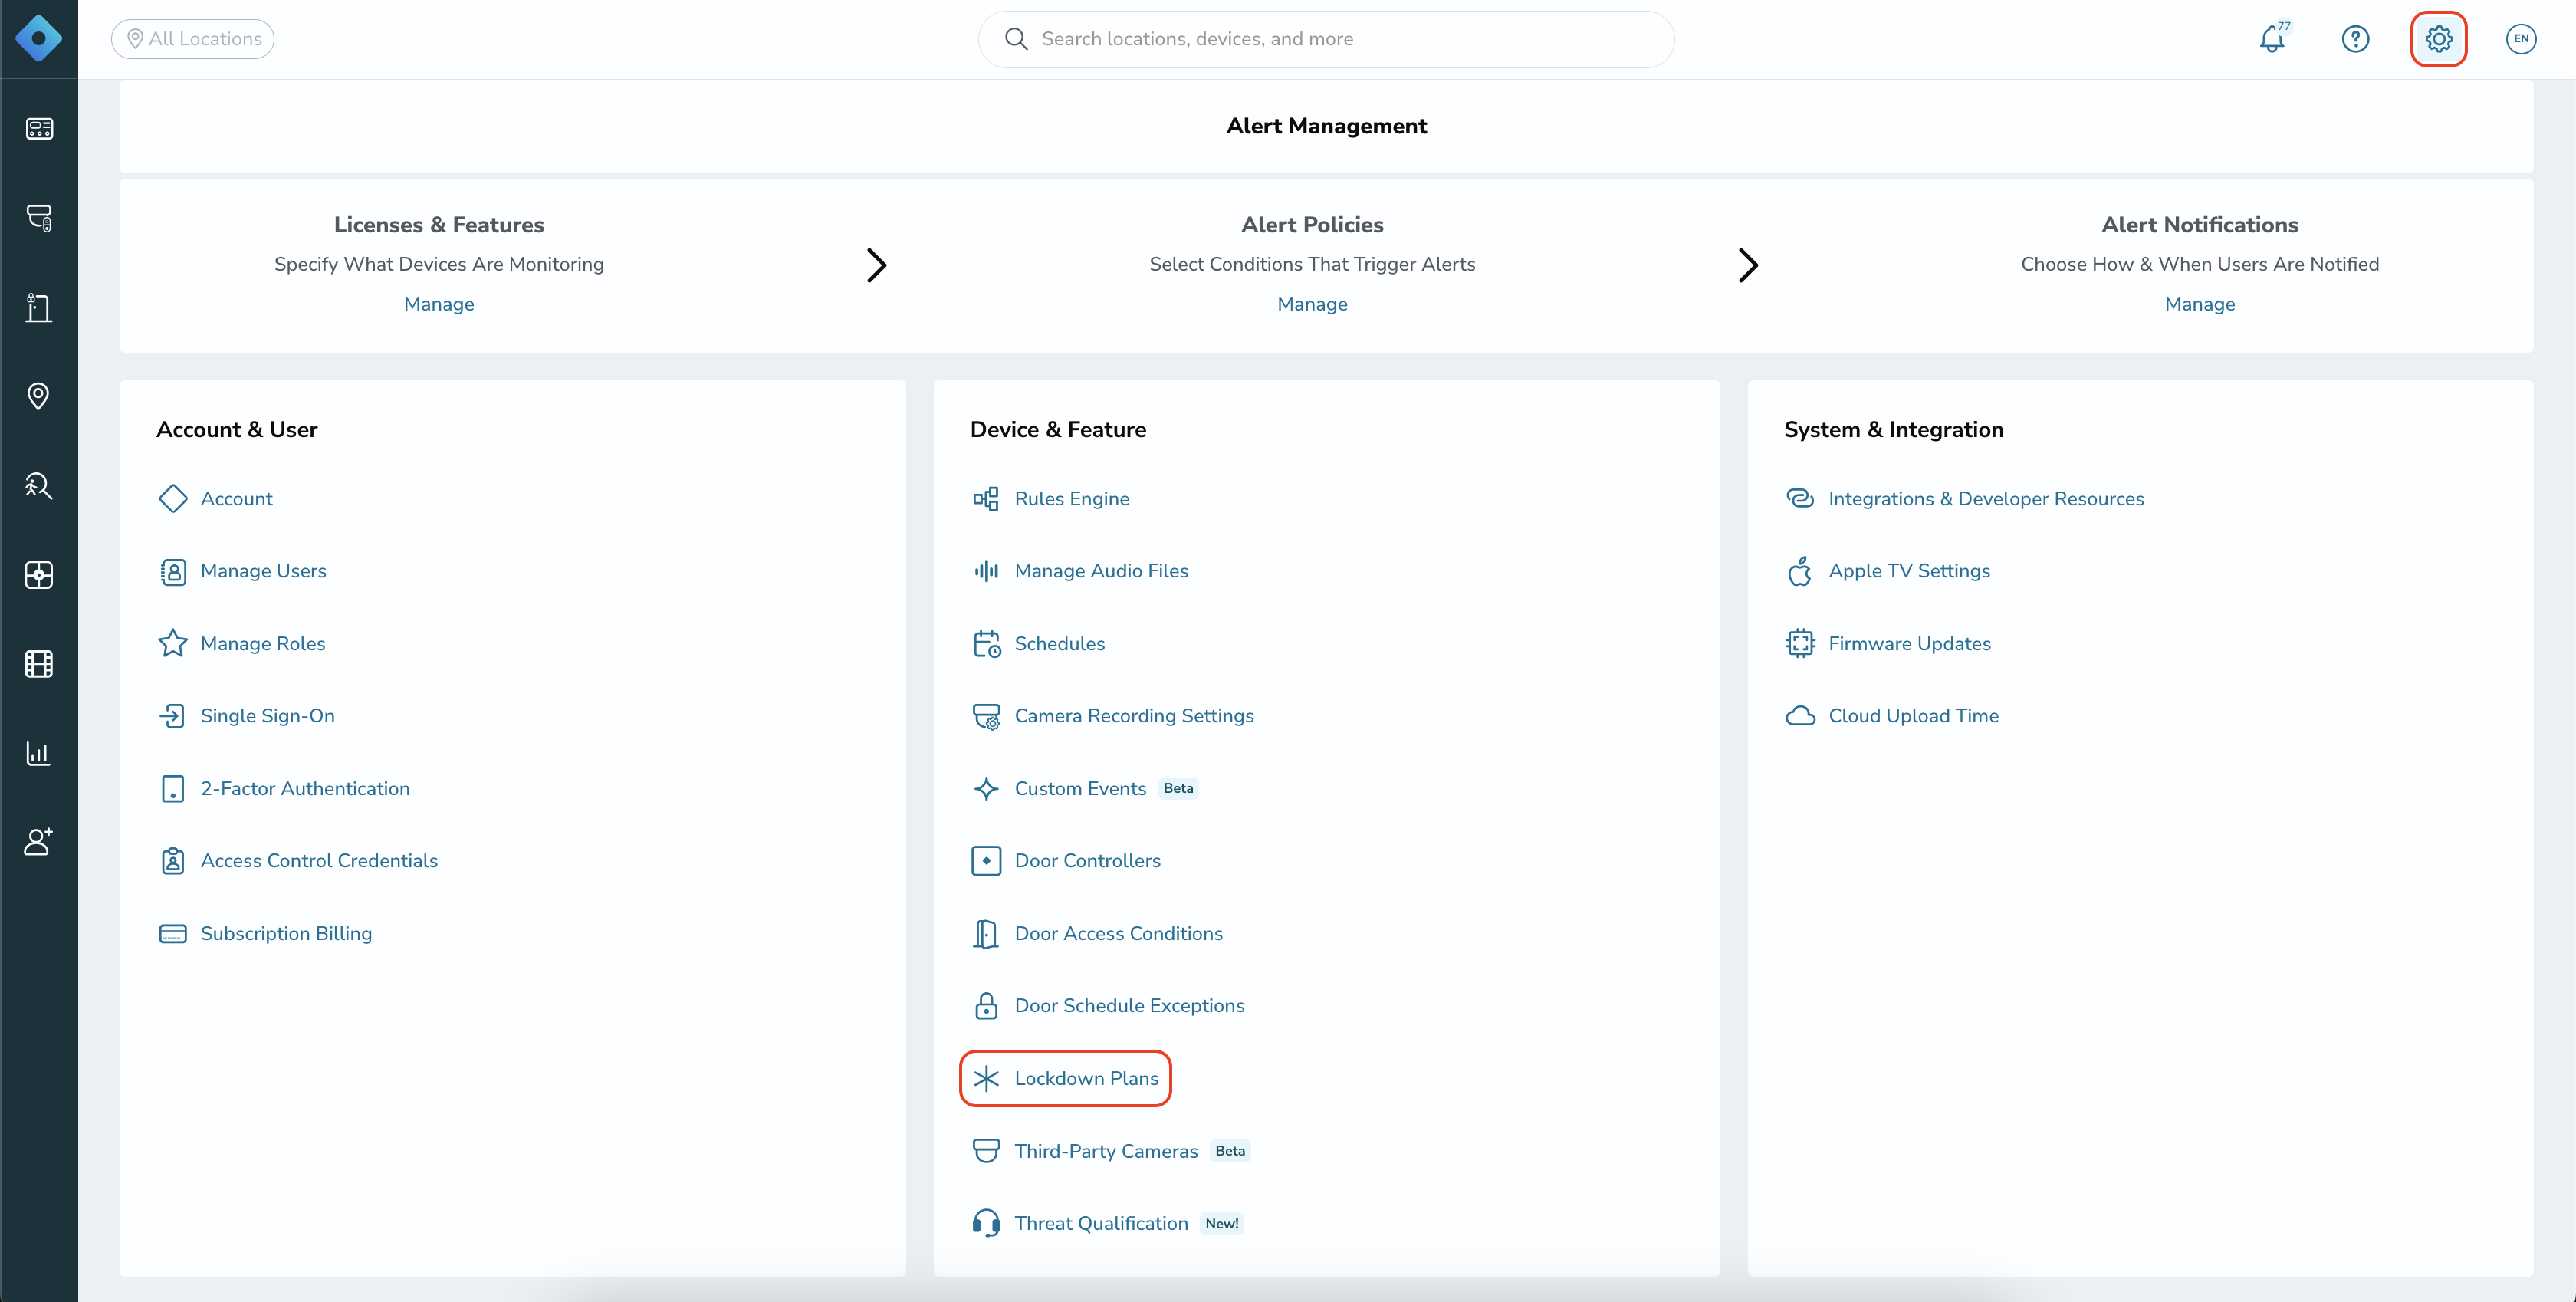Open Camera Recording Settings
This screenshot has width=2576, height=1302.
point(1134,716)
